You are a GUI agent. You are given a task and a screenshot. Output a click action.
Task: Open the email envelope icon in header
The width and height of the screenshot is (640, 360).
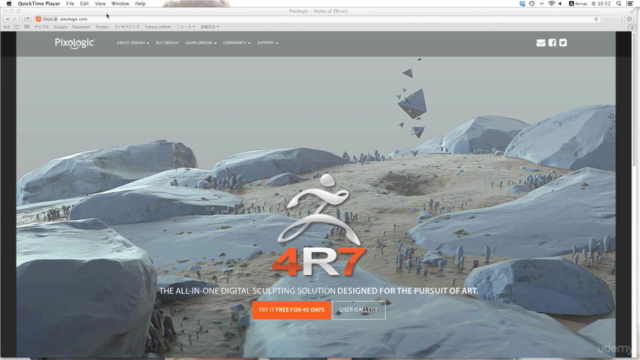[540, 43]
